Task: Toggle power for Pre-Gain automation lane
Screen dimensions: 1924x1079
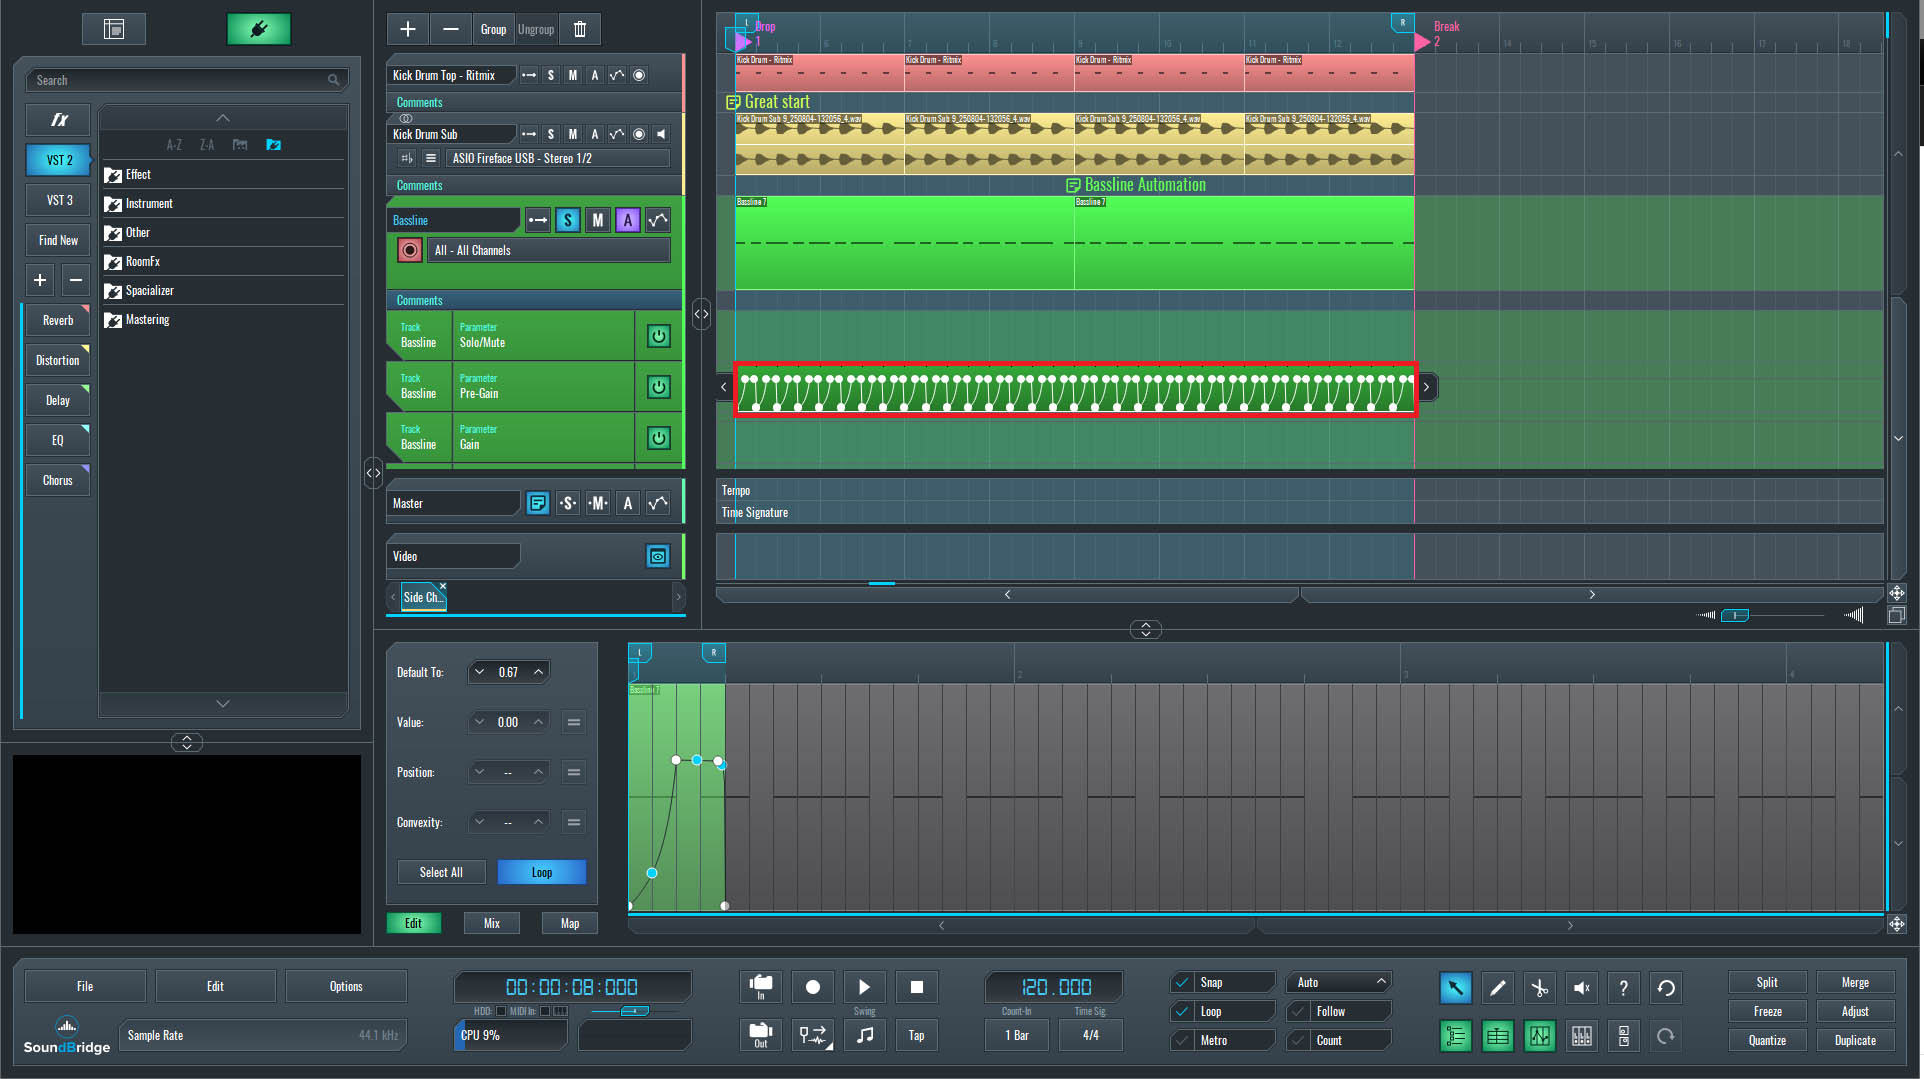Action: [659, 387]
